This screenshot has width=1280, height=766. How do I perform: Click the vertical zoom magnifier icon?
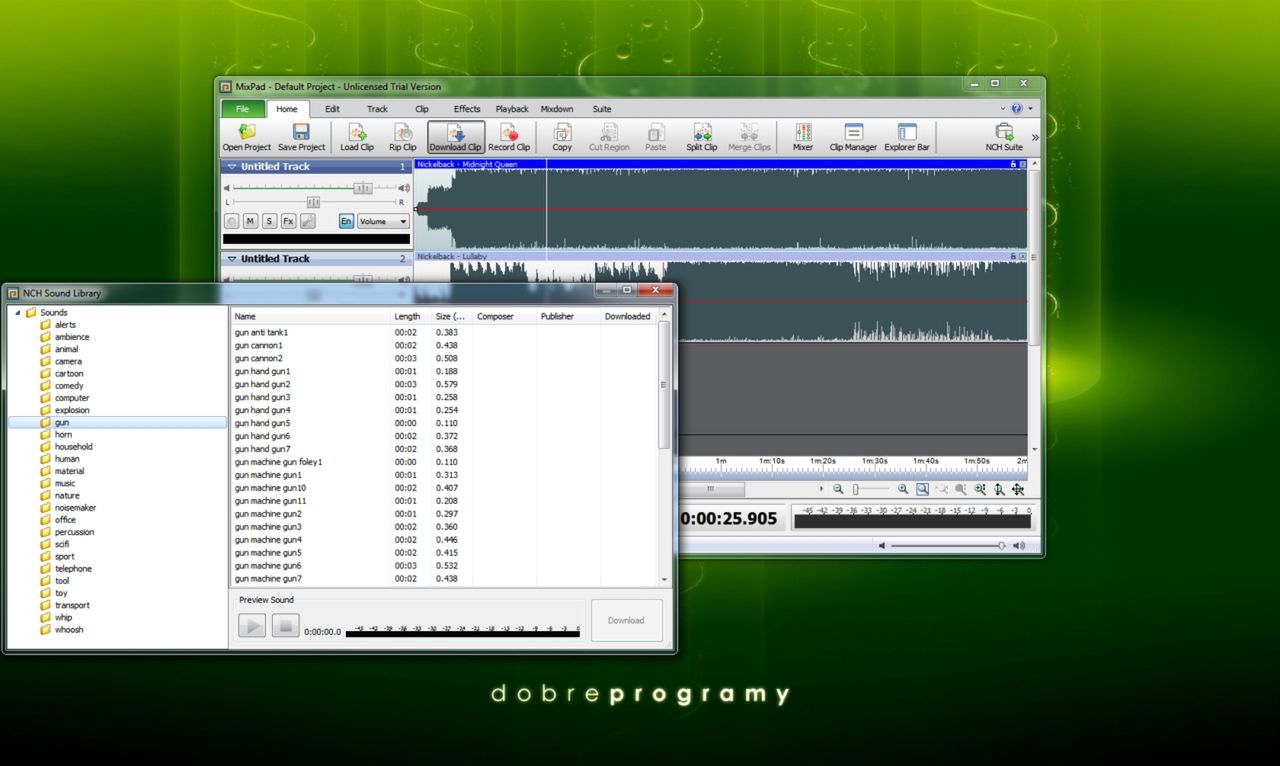[x=999, y=489]
